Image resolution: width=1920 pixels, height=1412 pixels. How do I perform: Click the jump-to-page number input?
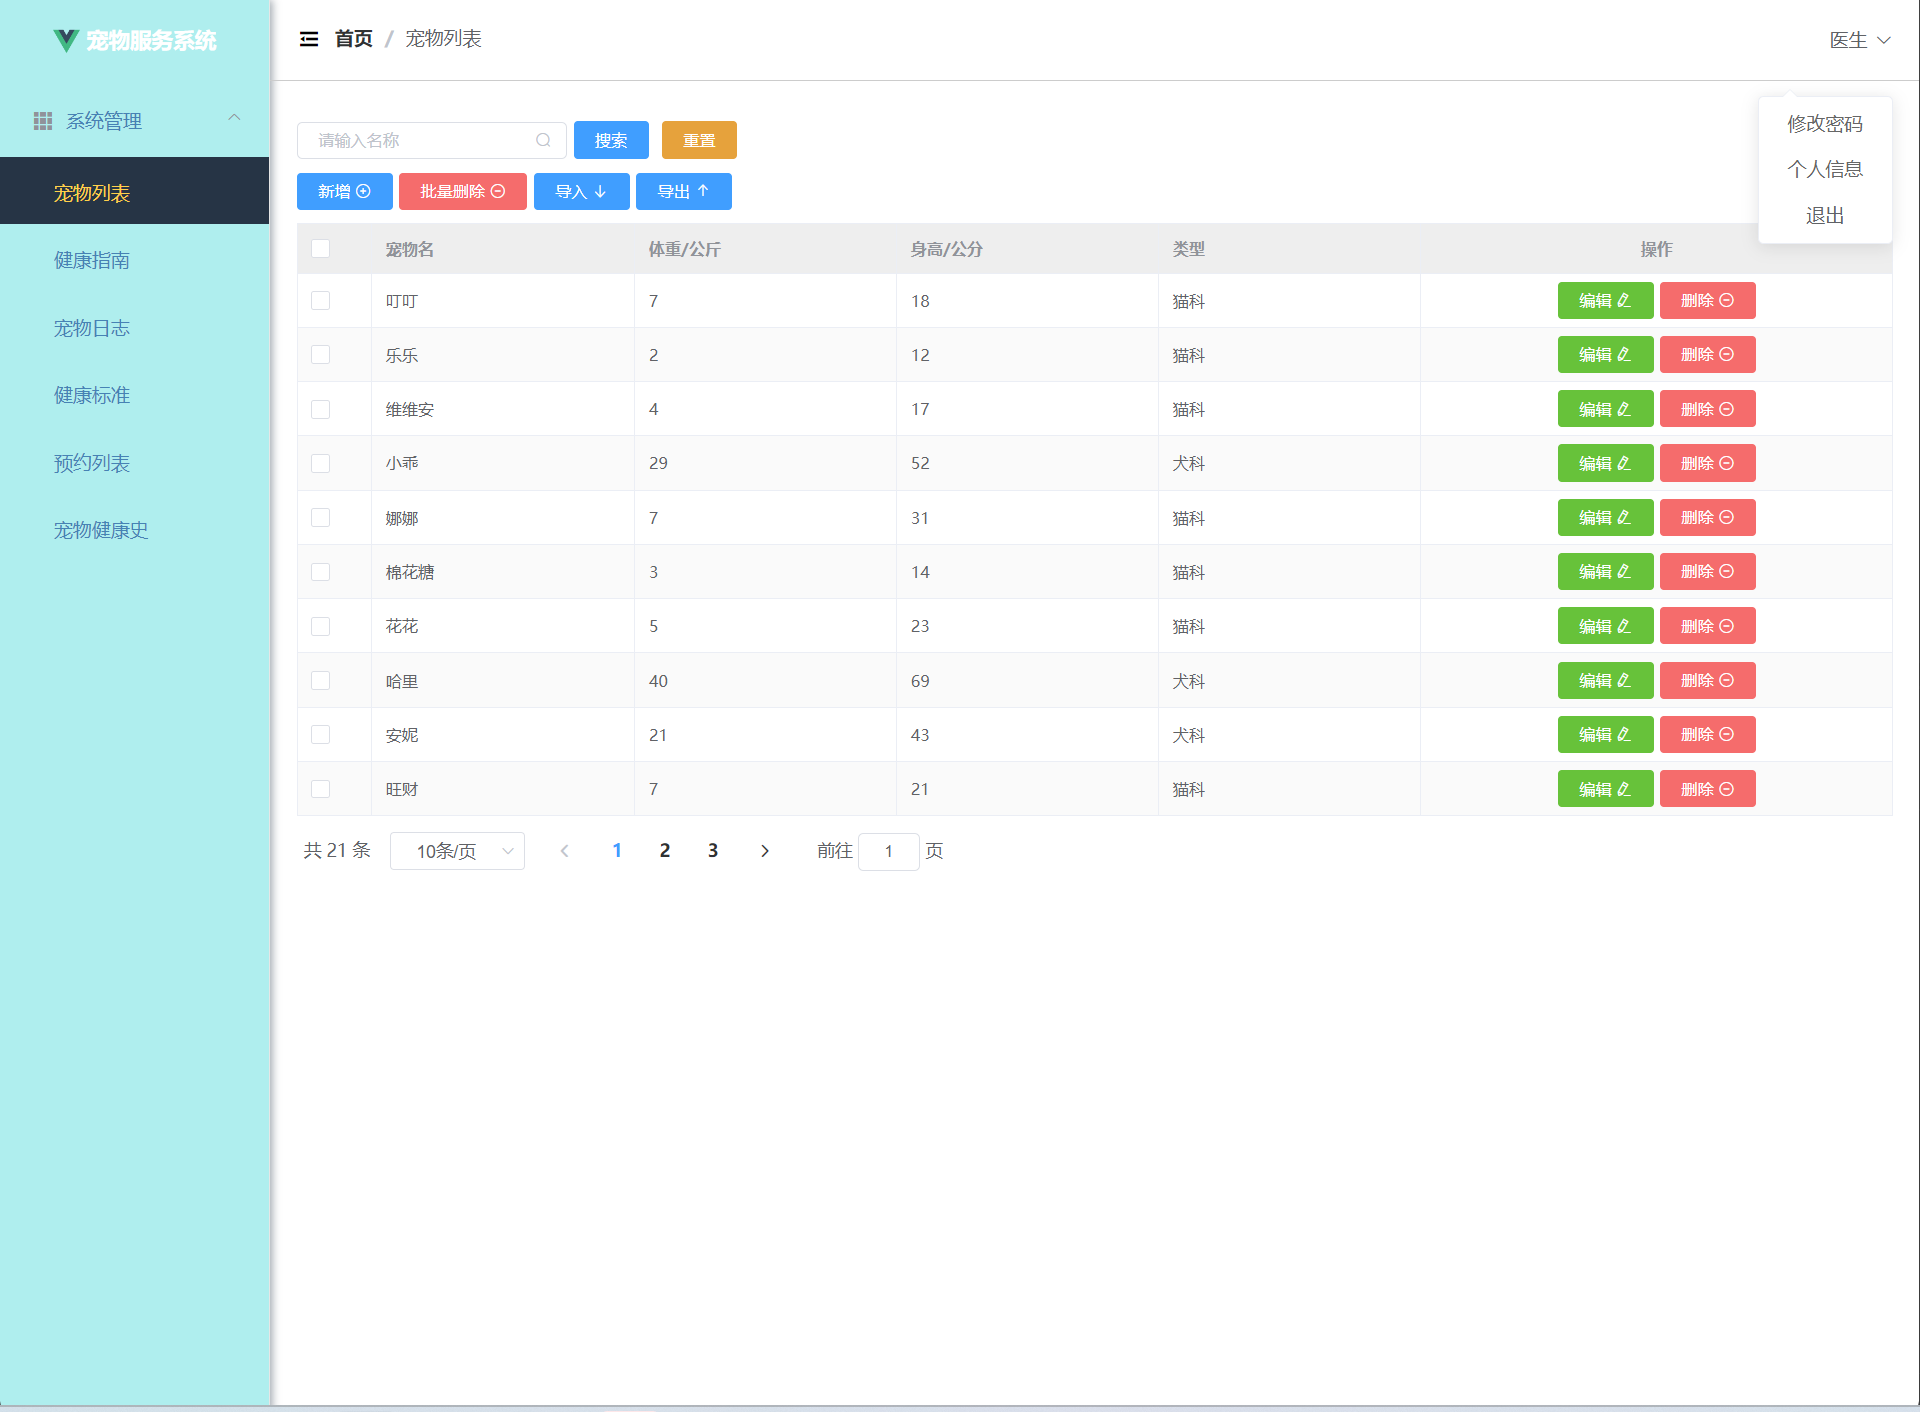pos(888,851)
